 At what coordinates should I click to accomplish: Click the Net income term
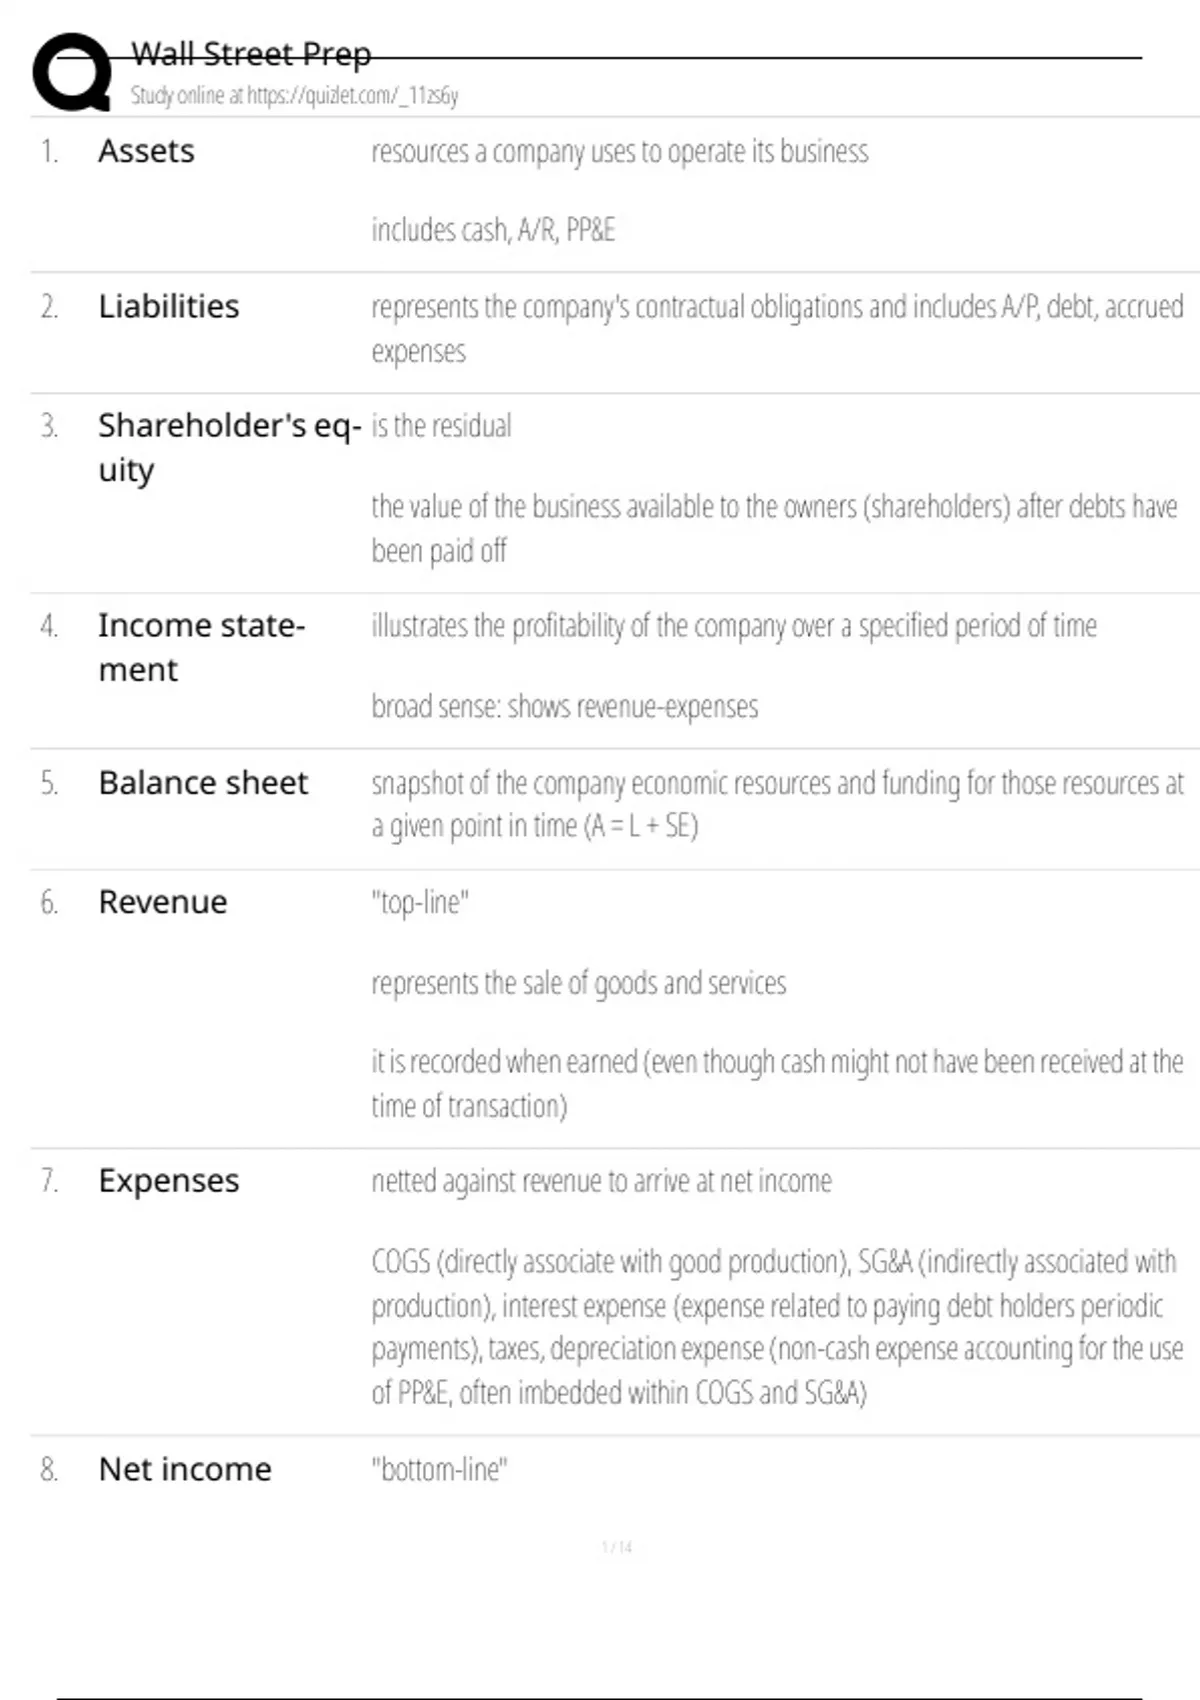coord(185,1469)
